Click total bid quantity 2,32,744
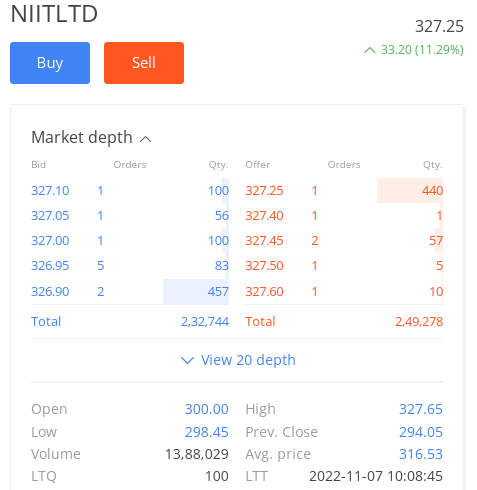The width and height of the screenshot is (477, 490). [205, 322]
